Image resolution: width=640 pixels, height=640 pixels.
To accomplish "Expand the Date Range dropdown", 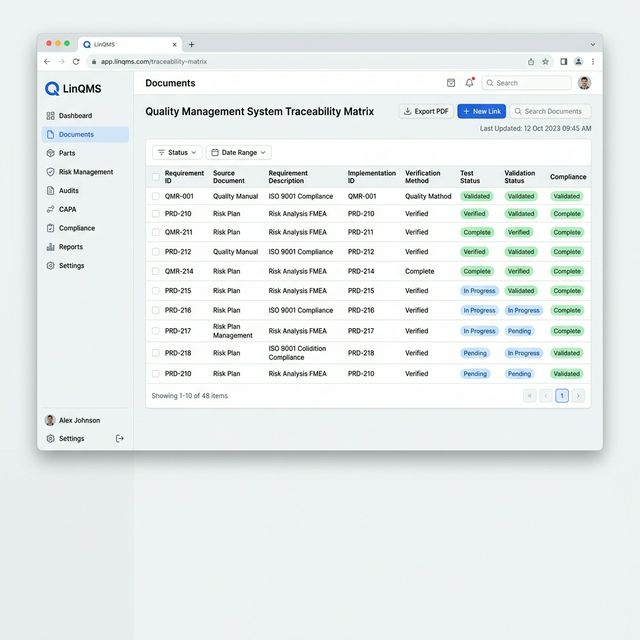I will click(x=238, y=153).
